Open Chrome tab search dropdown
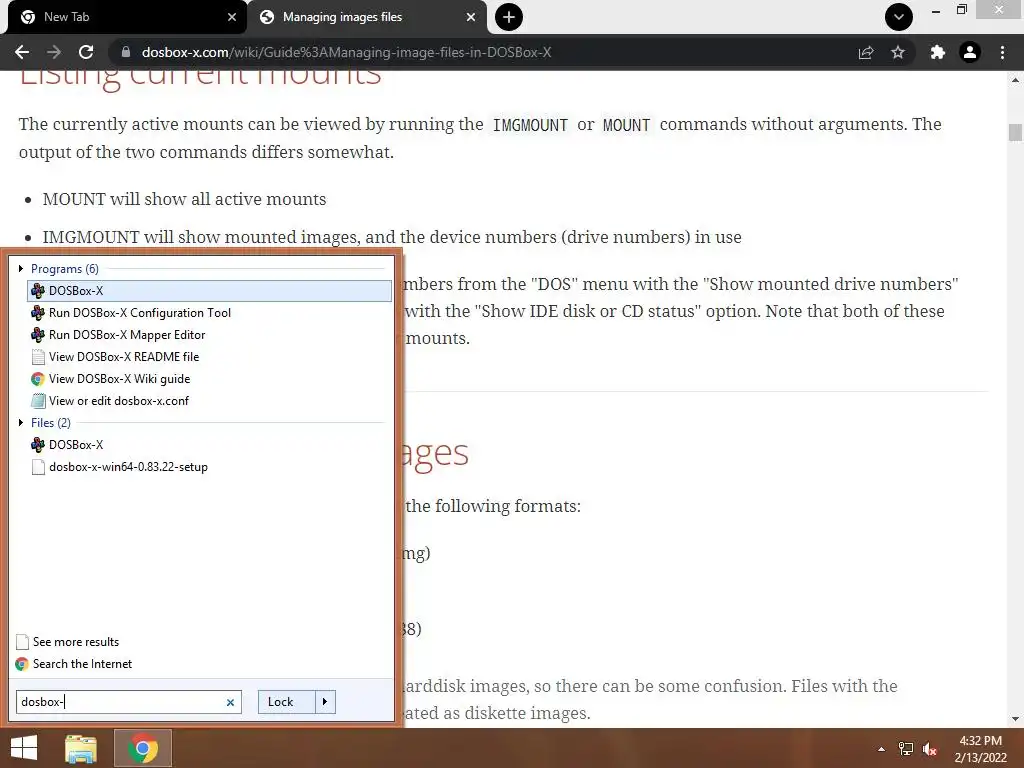 [x=899, y=17]
